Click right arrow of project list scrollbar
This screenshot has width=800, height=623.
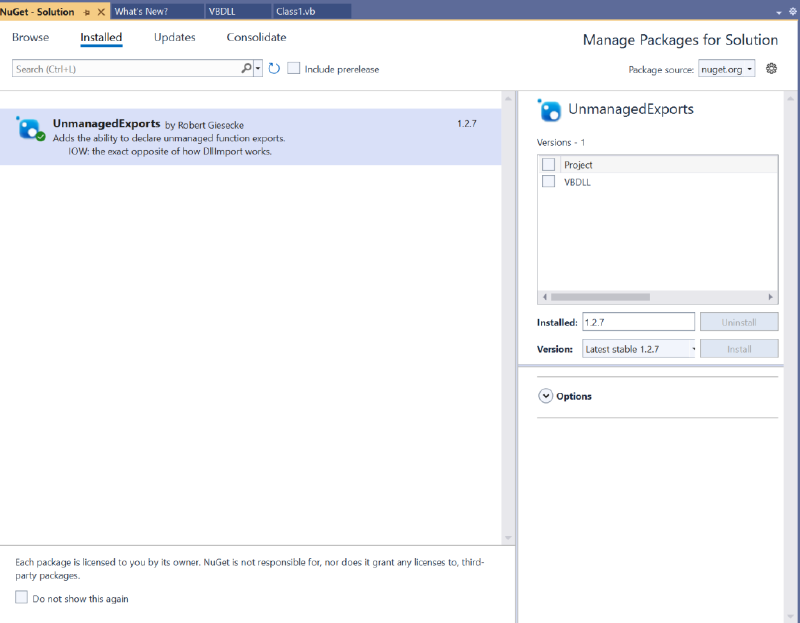770,297
